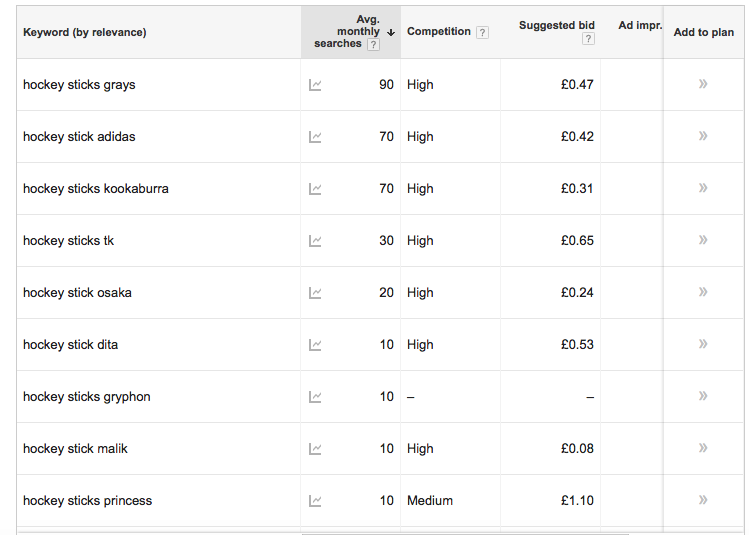This screenshot has height=535, width=749.
Task: Click chart icon in hockey sticks kookaburra row
Action: pyautogui.click(x=315, y=189)
